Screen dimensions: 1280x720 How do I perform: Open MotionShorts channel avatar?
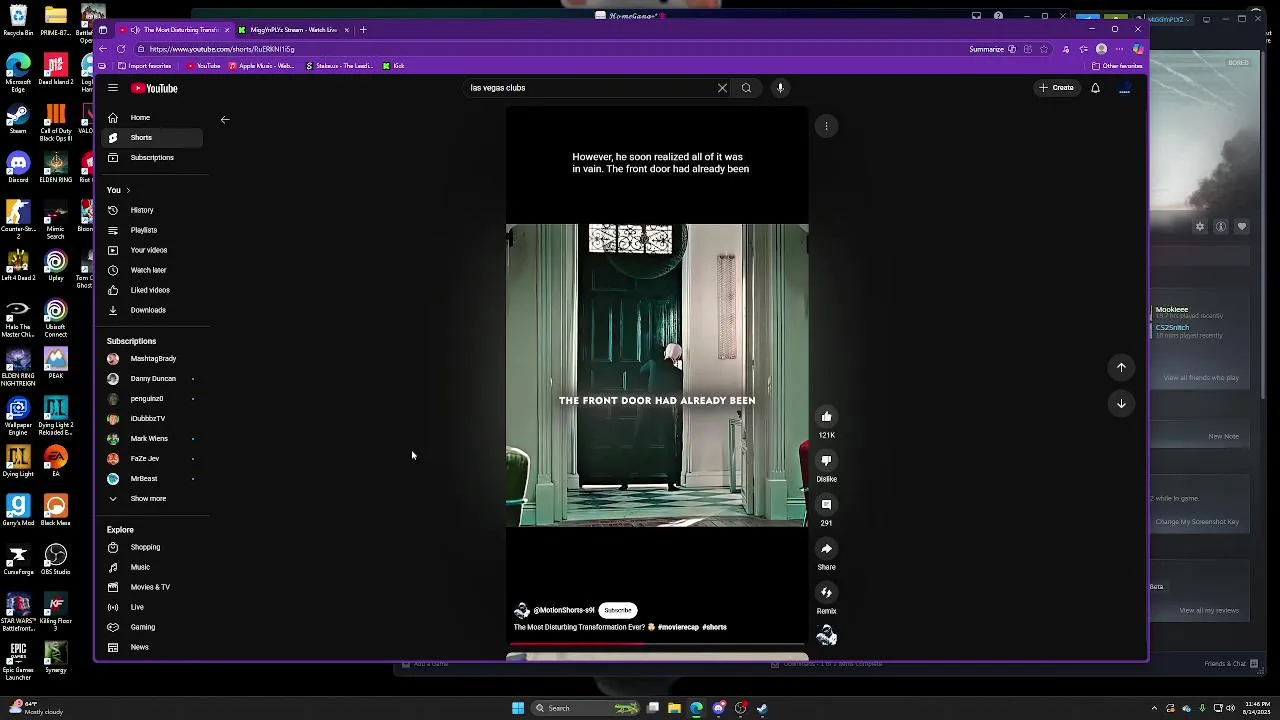pyautogui.click(x=521, y=610)
